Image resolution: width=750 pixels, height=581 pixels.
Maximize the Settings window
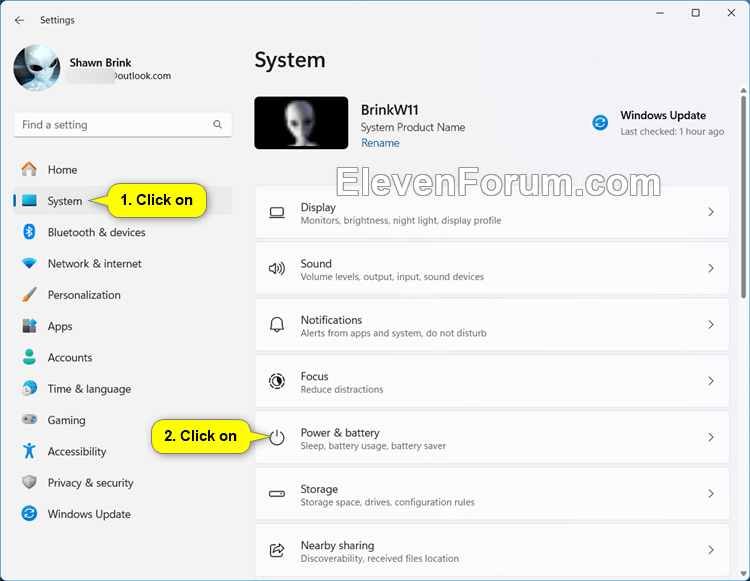click(695, 13)
